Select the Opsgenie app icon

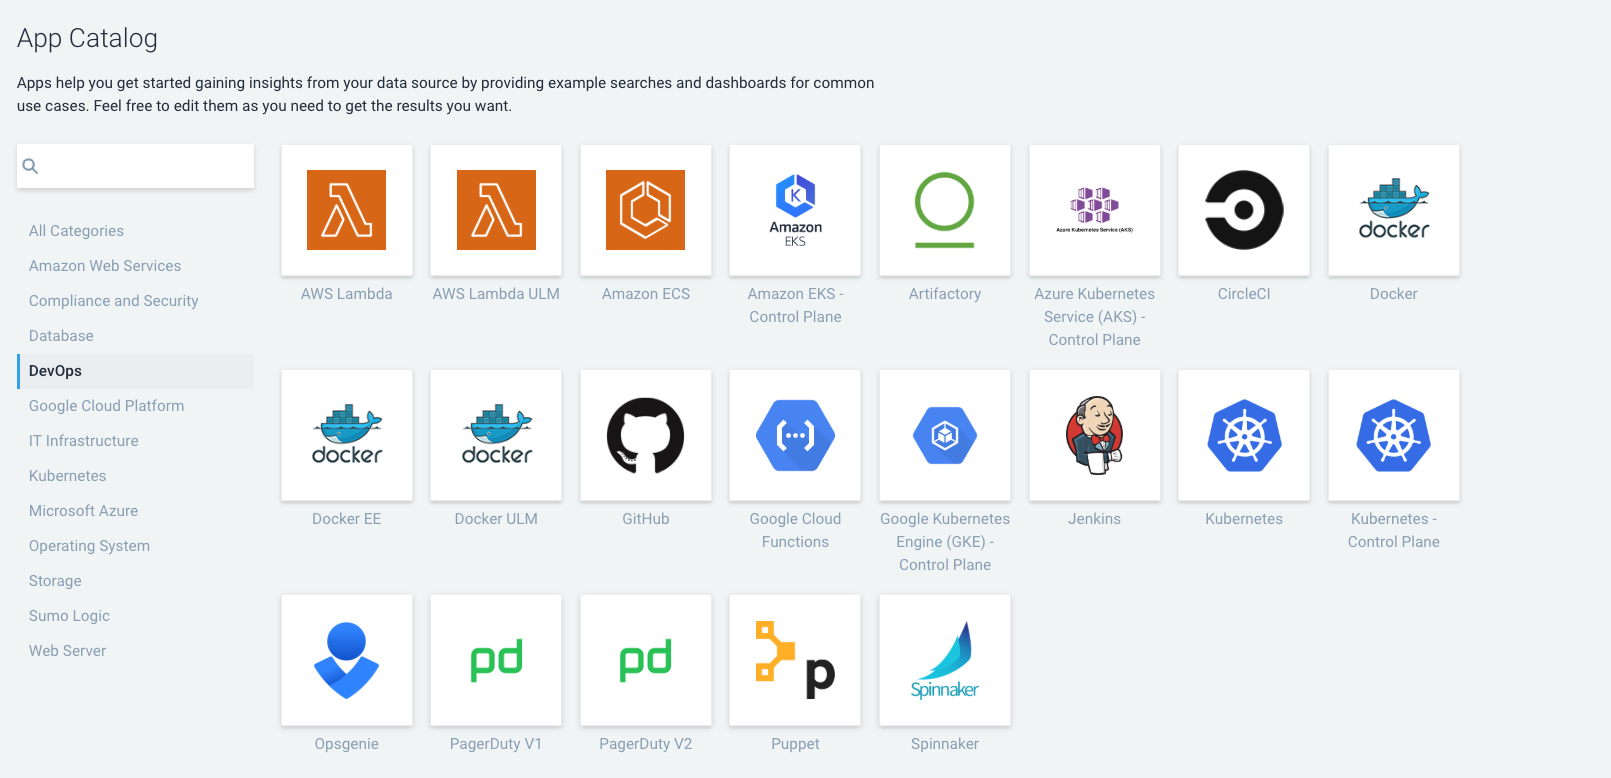tap(347, 660)
